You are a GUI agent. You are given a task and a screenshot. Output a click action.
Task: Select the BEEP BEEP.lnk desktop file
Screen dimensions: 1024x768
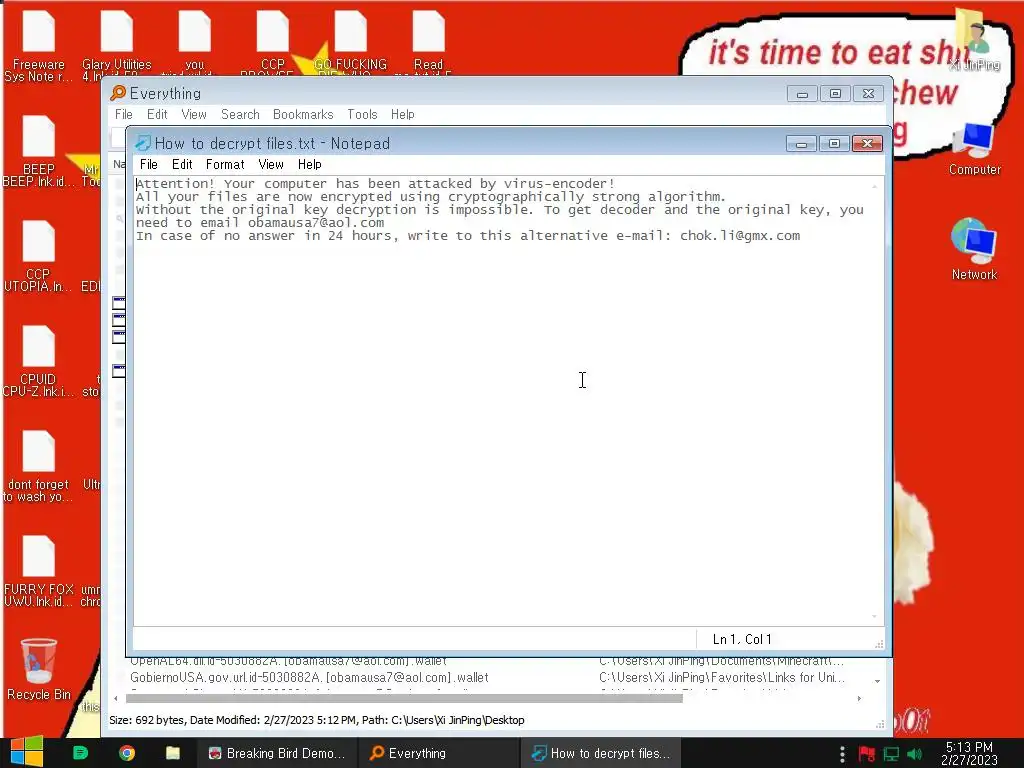(x=39, y=151)
